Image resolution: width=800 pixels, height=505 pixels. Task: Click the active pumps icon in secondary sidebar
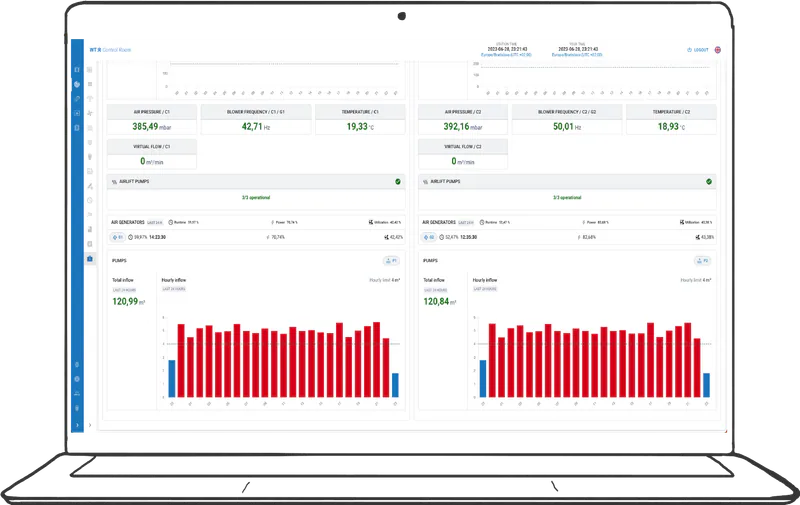[x=90, y=259]
